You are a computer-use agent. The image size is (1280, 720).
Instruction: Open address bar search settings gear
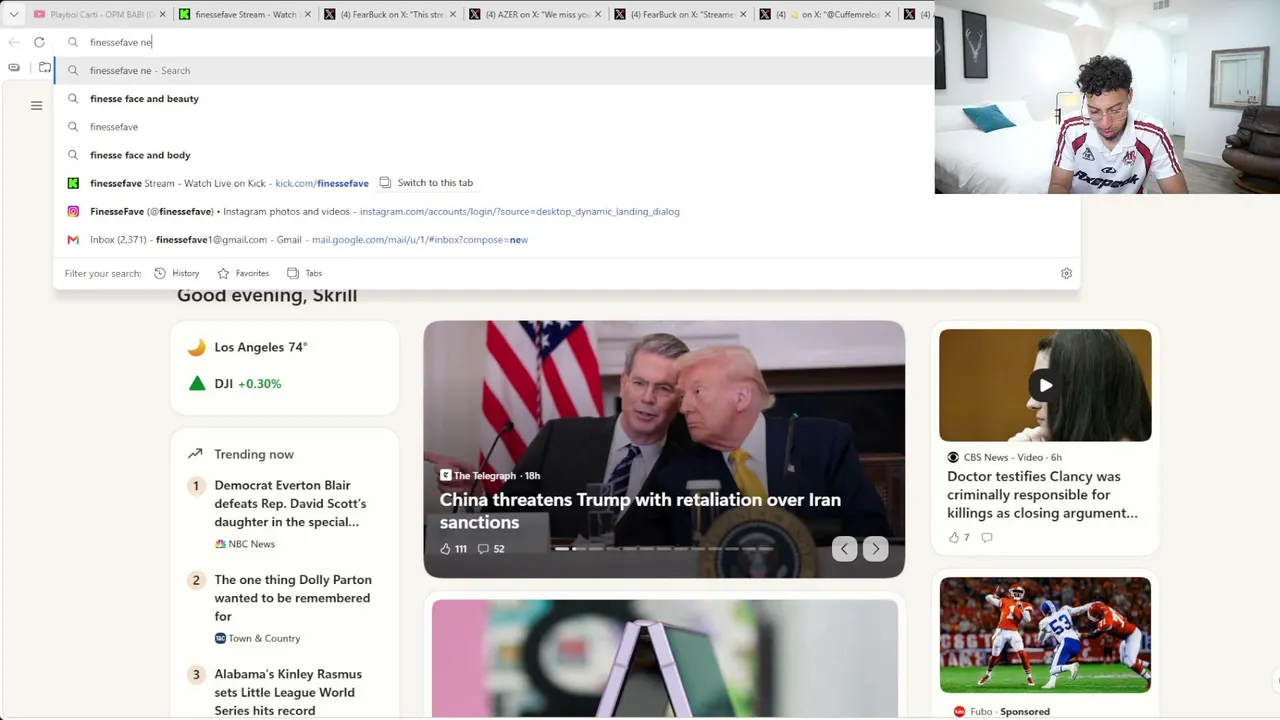pos(1066,273)
